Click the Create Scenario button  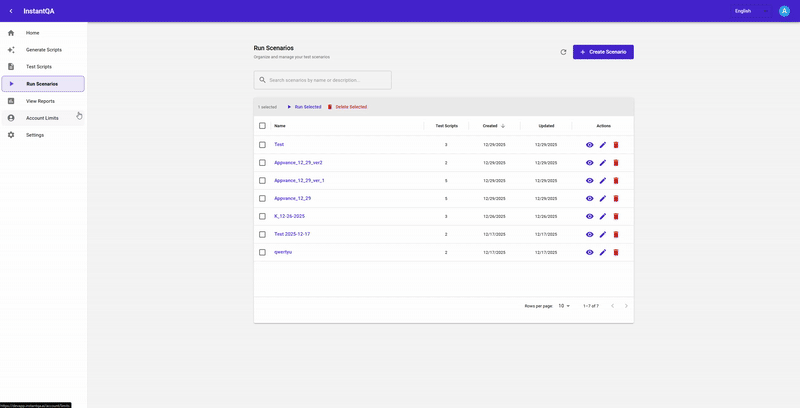[603, 52]
